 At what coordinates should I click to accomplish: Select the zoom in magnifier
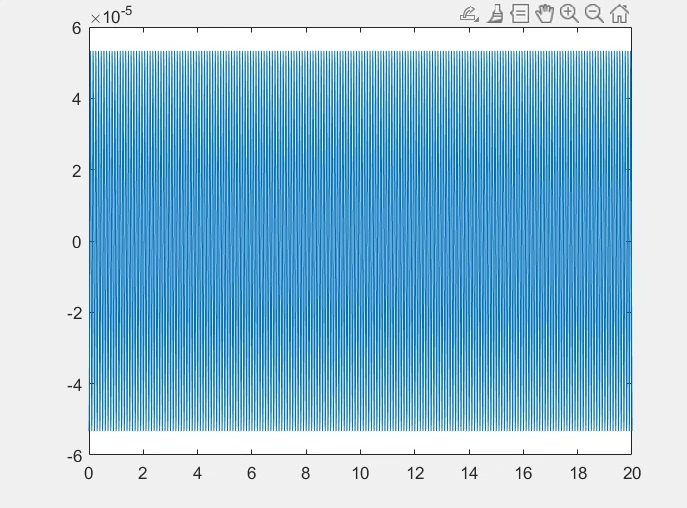coord(569,14)
